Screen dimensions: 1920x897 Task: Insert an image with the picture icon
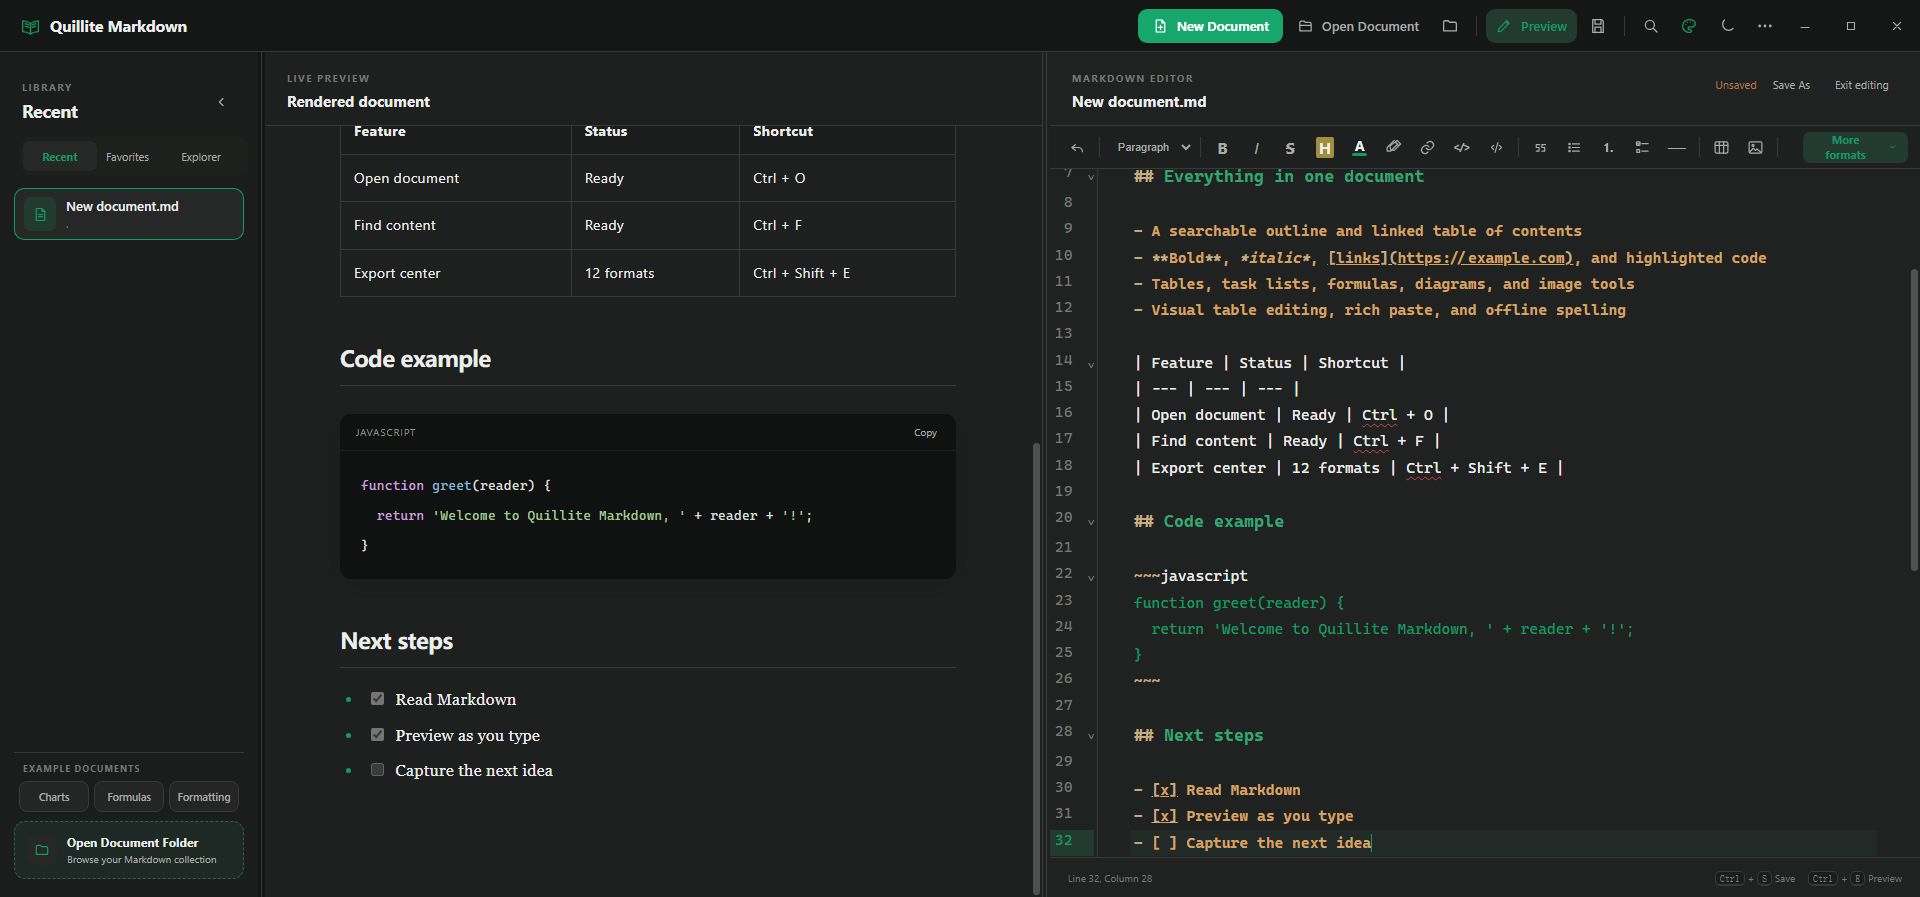[x=1755, y=147]
